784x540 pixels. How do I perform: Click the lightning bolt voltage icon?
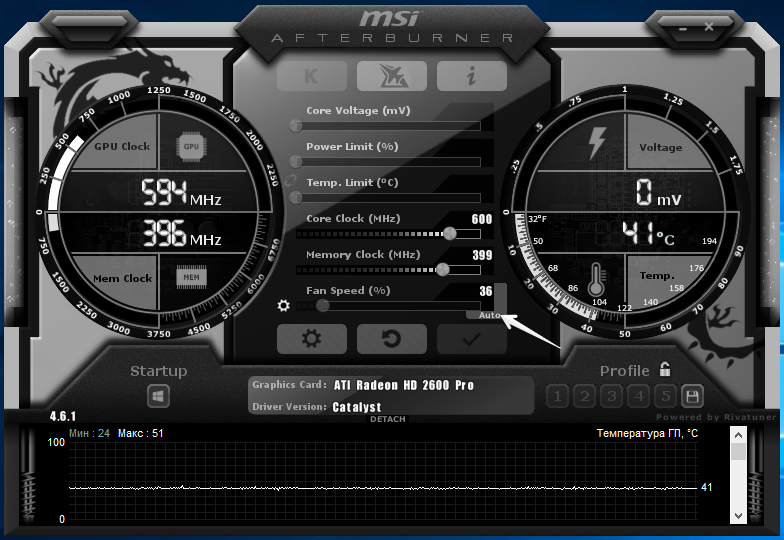(x=597, y=143)
